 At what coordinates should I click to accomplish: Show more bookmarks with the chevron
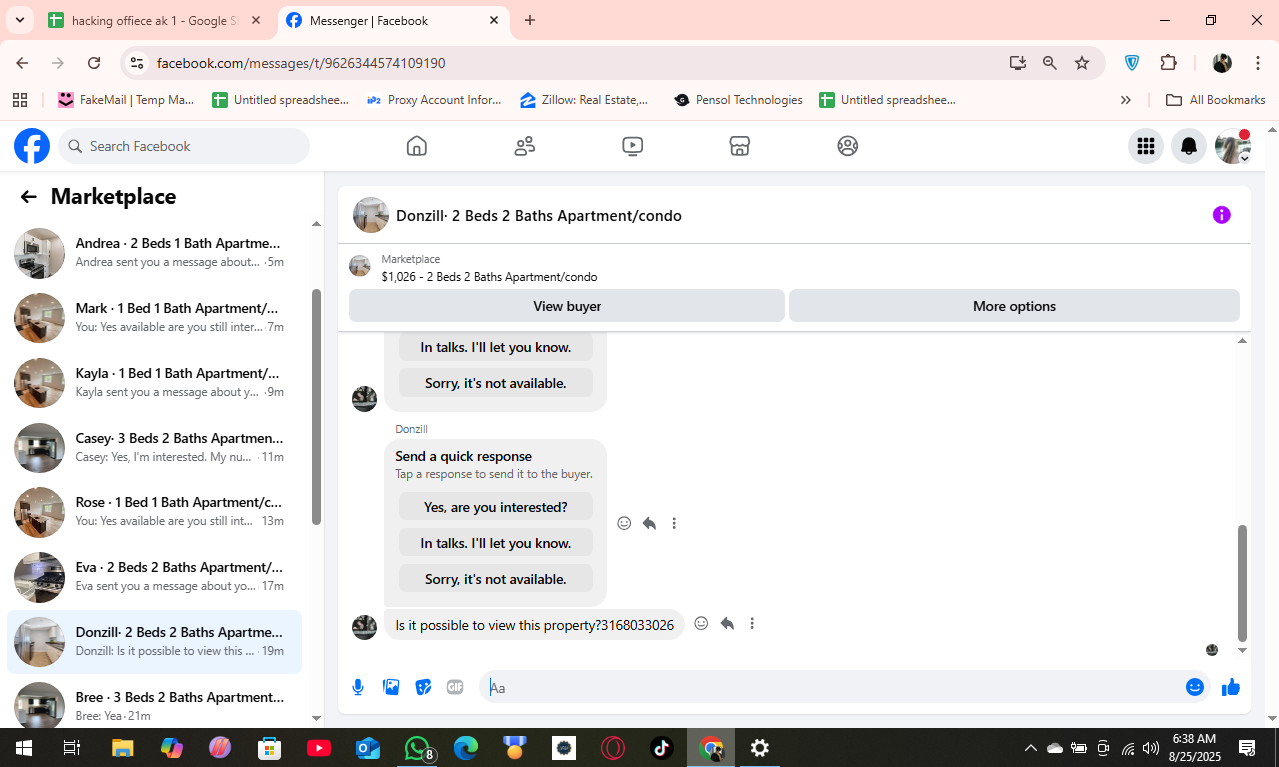(1126, 100)
